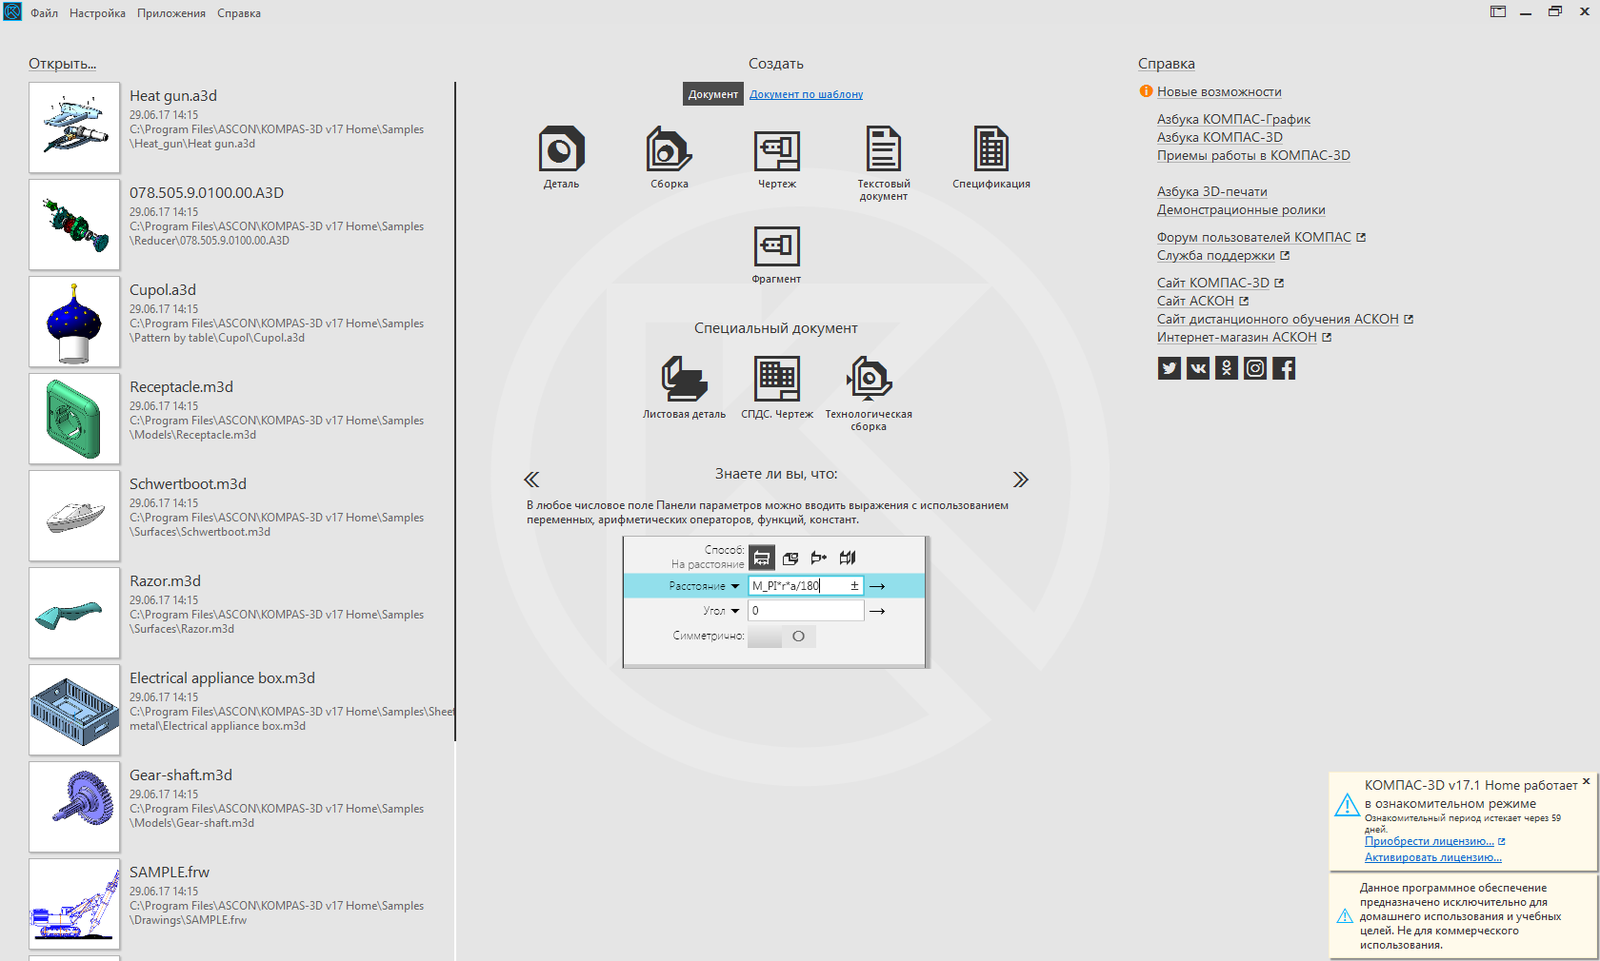1600x961 pixels.
Task: Open Форум пользователей КОМПАС link
Action: click(1254, 237)
